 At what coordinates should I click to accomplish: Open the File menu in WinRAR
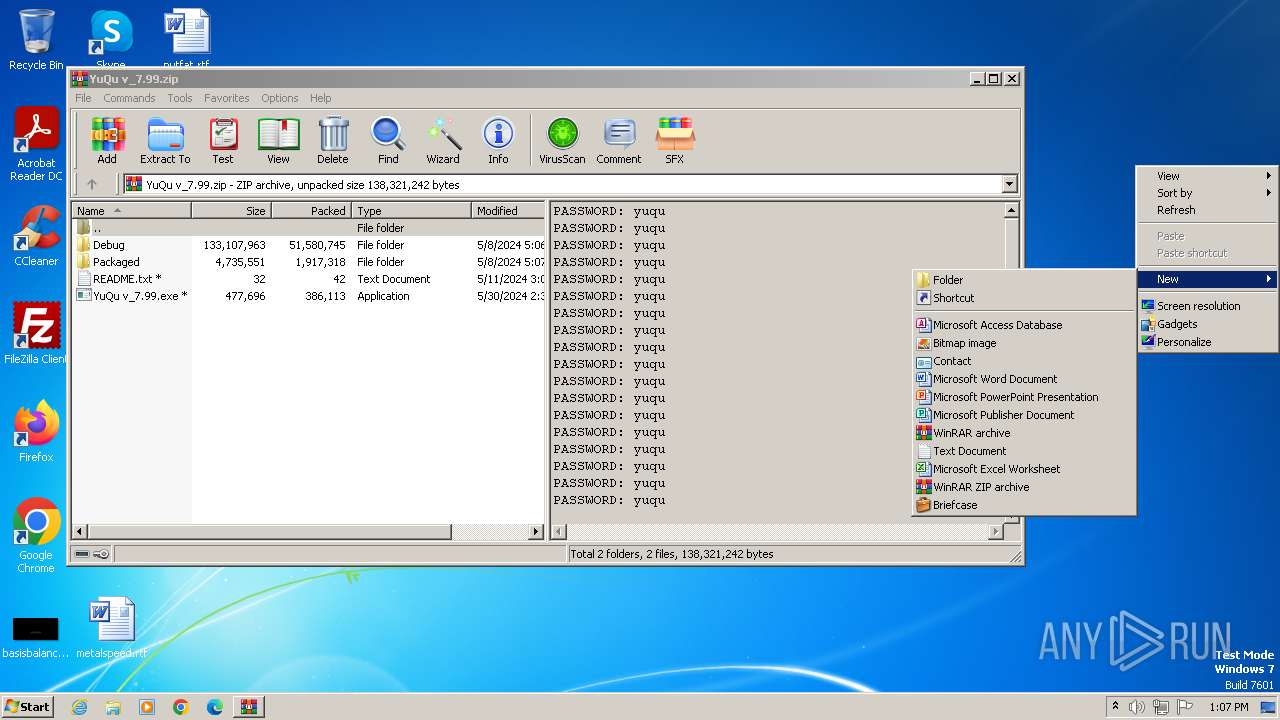tap(83, 98)
